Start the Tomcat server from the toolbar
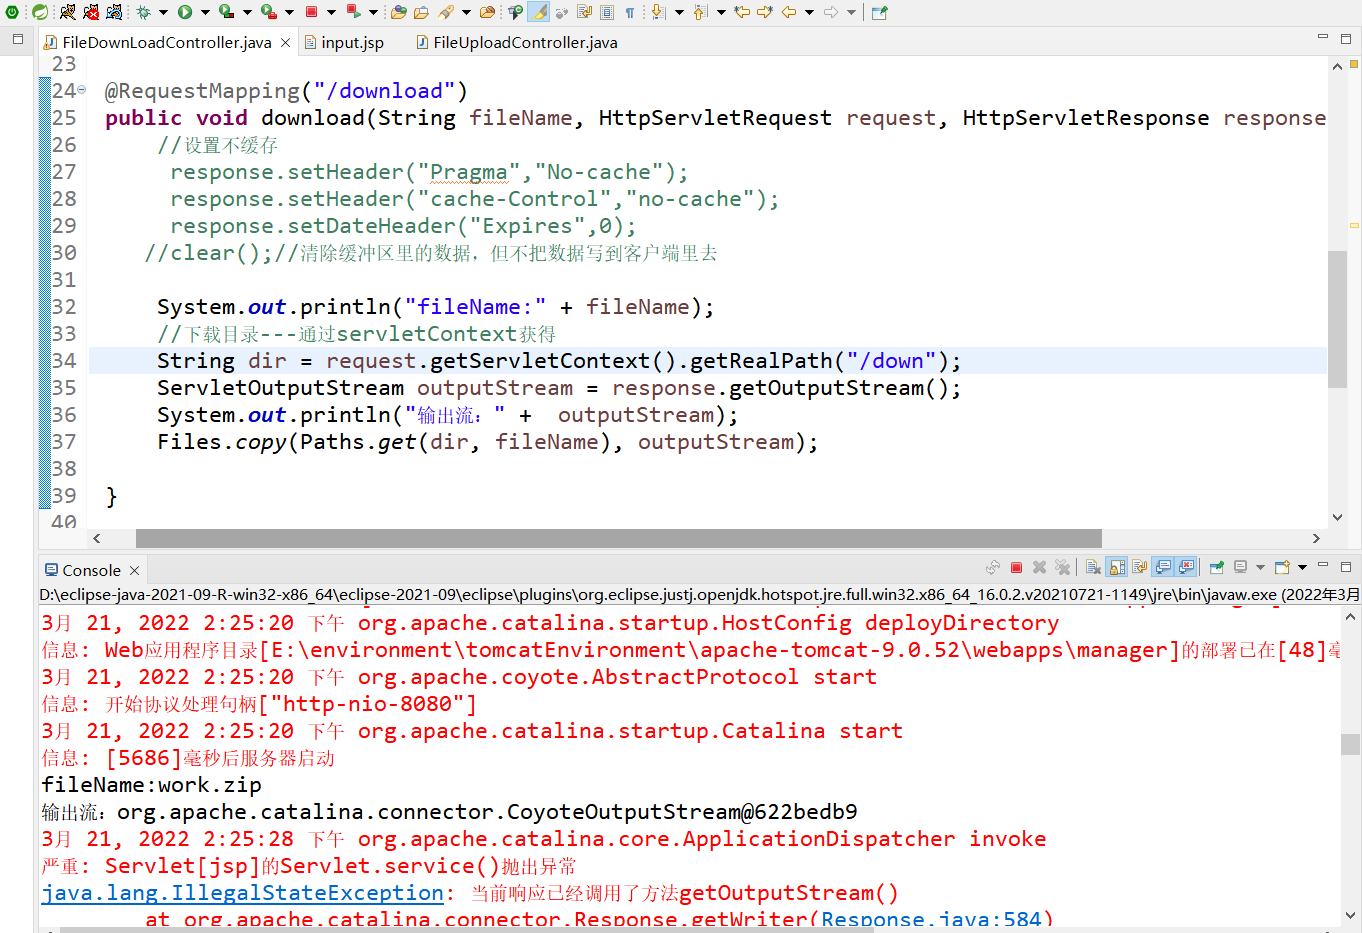Viewport: 1362px width, 933px height. (x=66, y=14)
